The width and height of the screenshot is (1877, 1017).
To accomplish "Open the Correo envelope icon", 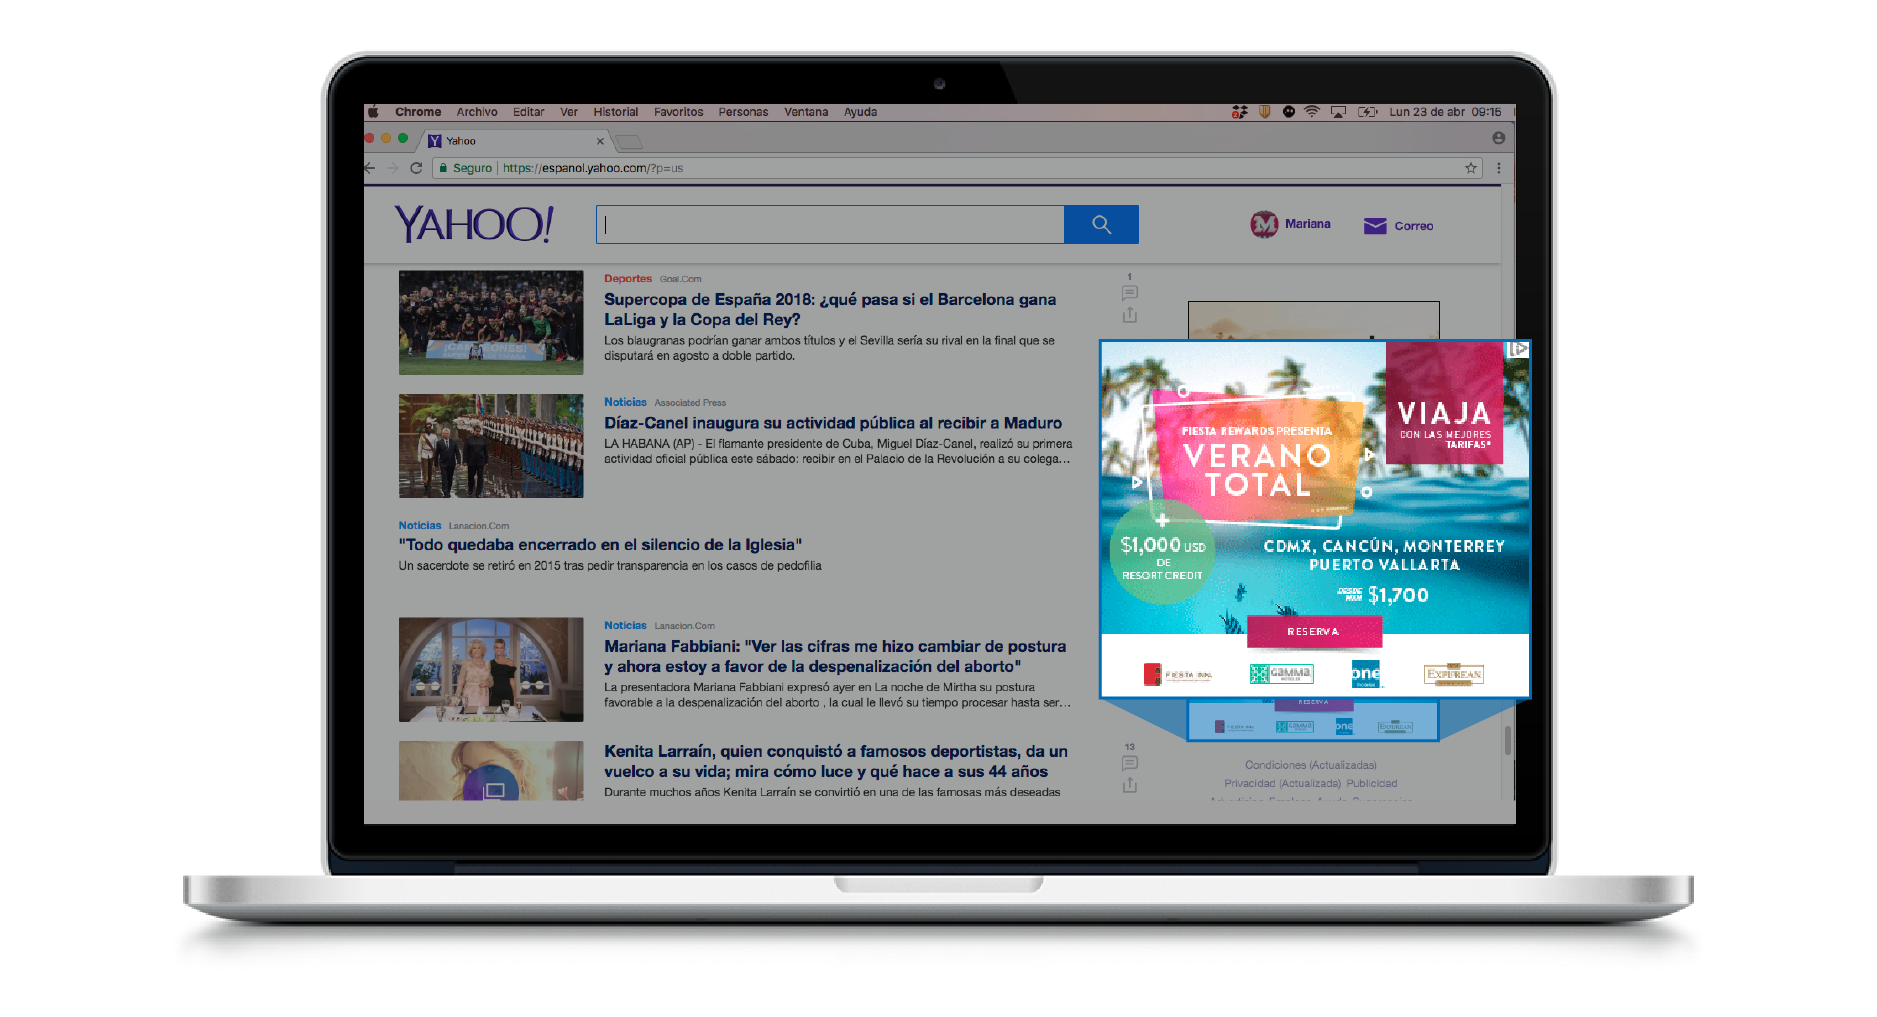I will click(1375, 226).
